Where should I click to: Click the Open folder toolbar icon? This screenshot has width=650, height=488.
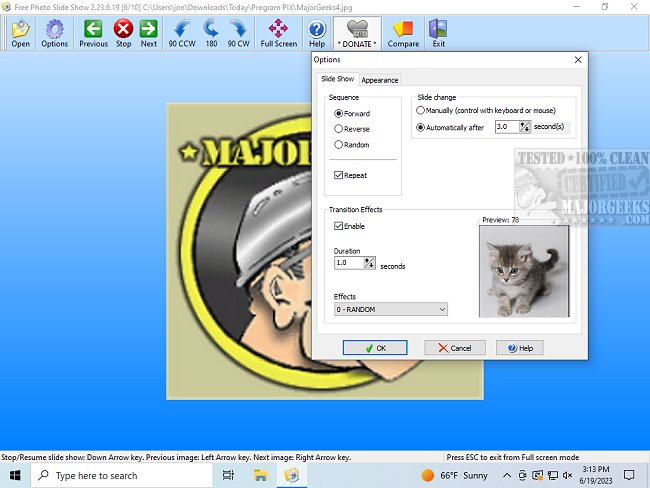[20, 29]
